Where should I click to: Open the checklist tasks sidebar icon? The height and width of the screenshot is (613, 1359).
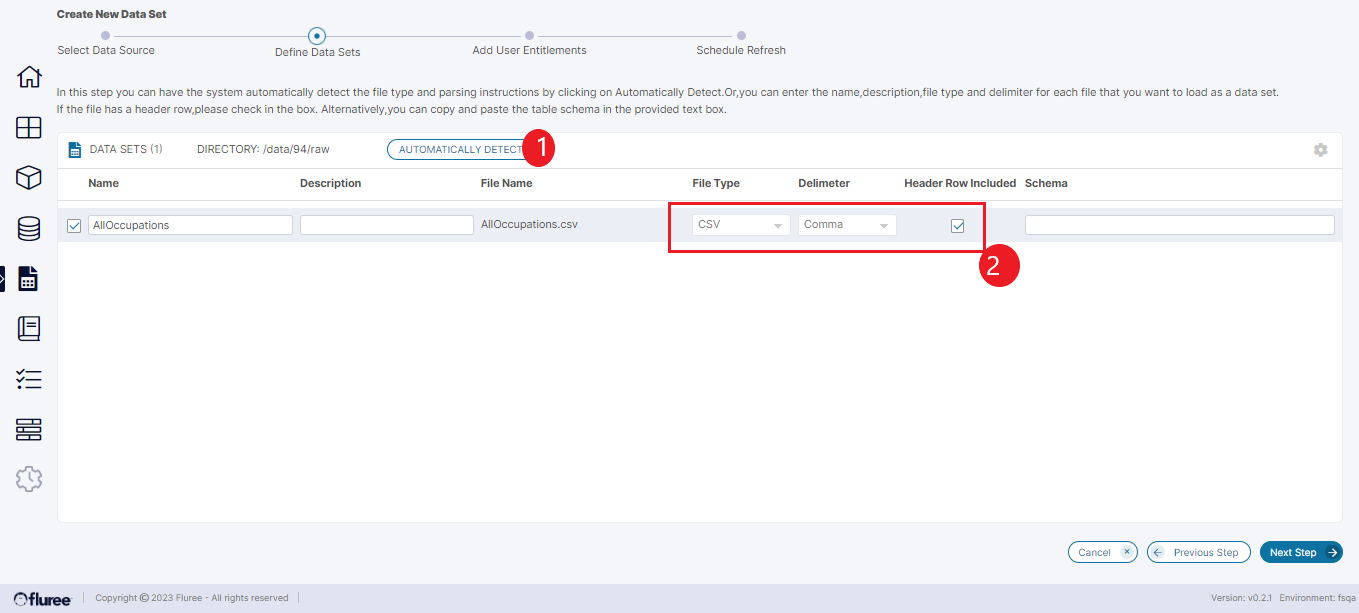(x=29, y=379)
